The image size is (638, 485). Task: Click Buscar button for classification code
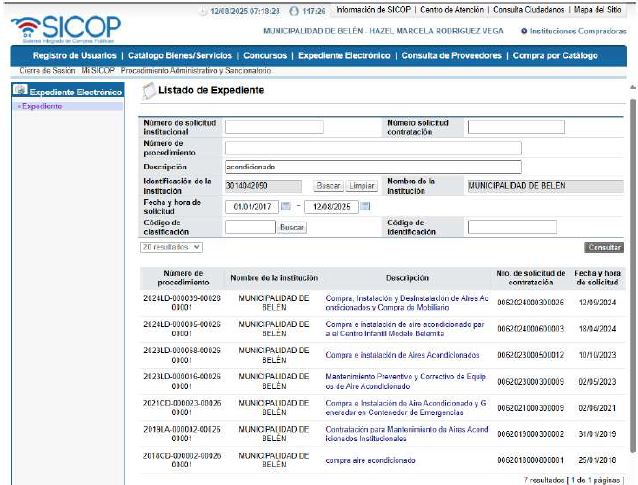(x=292, y=227)
